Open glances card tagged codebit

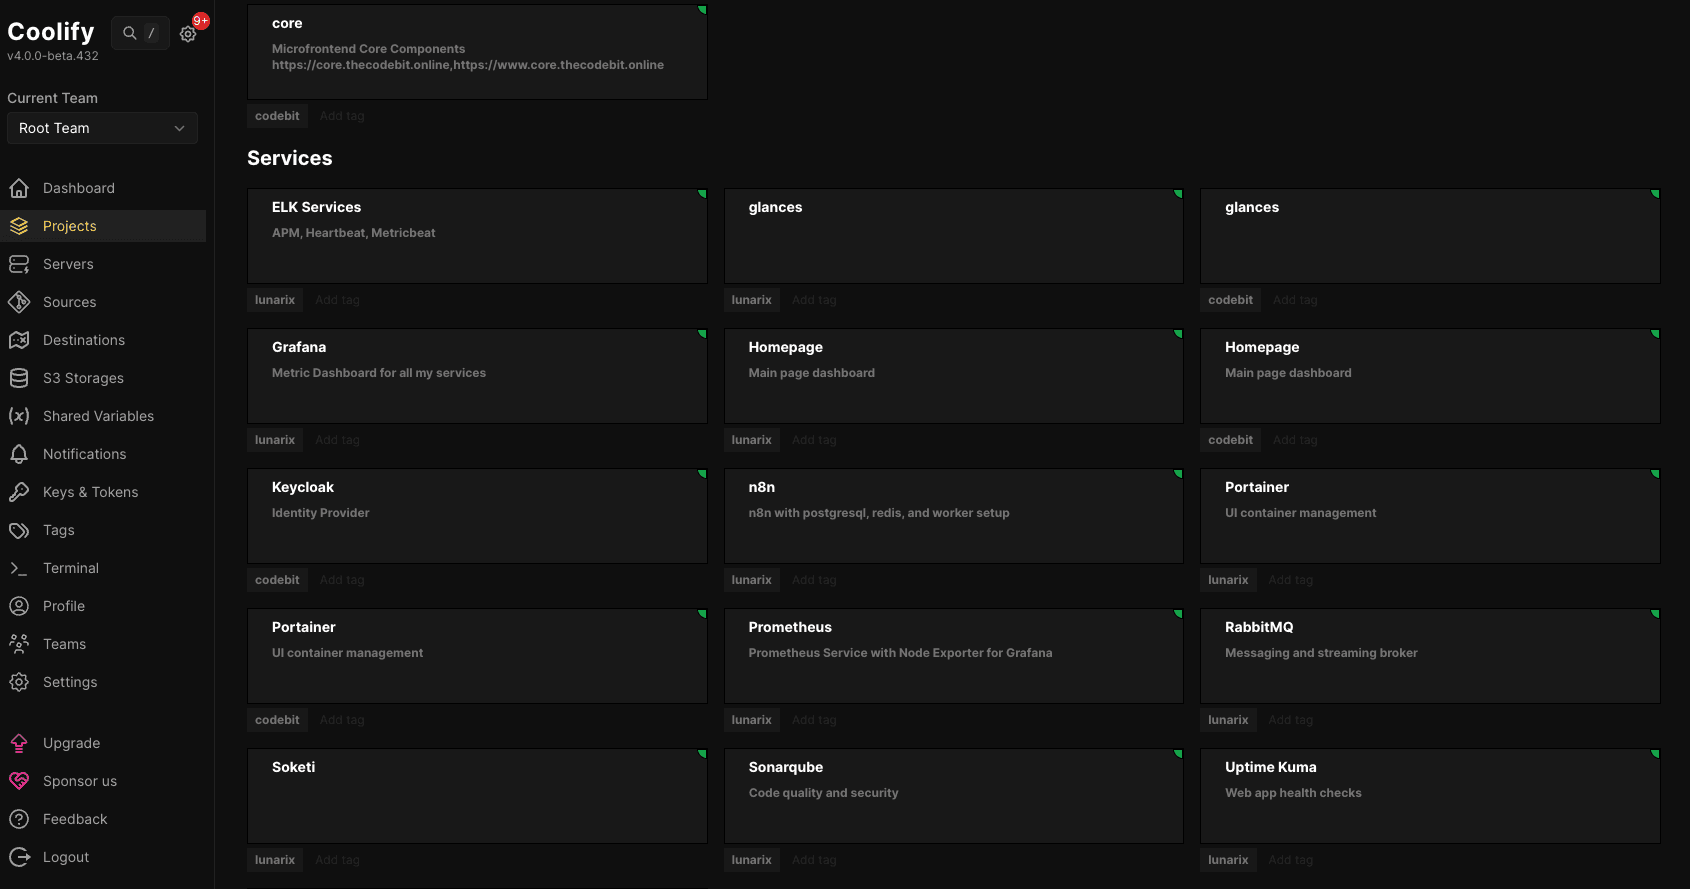pos(1430,236)
